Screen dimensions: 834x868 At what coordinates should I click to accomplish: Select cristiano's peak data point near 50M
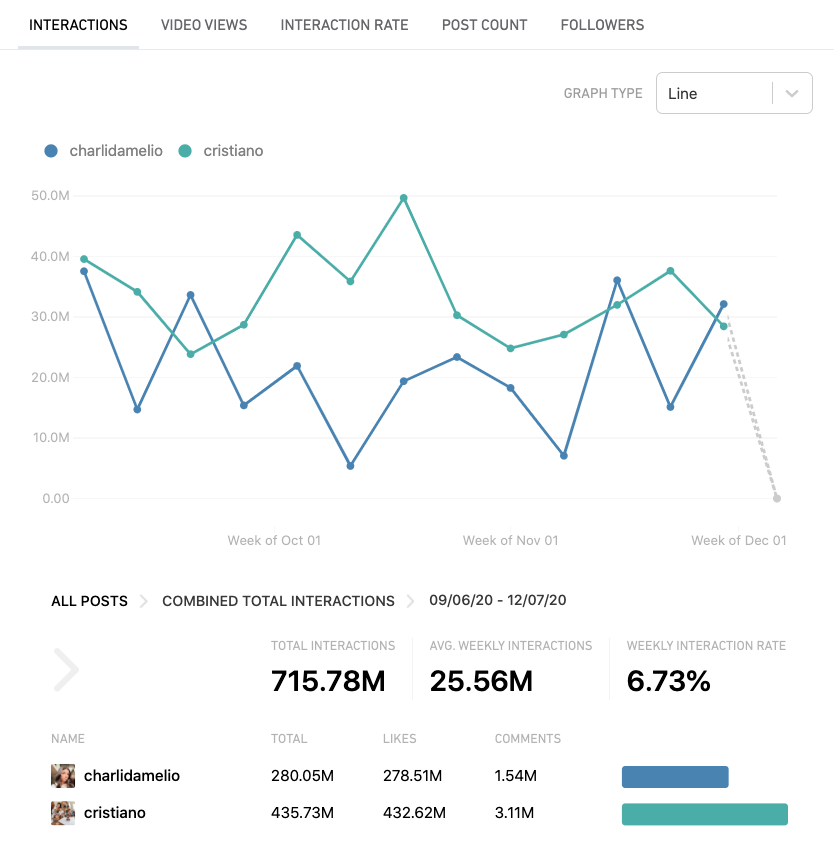click(402, 198)
